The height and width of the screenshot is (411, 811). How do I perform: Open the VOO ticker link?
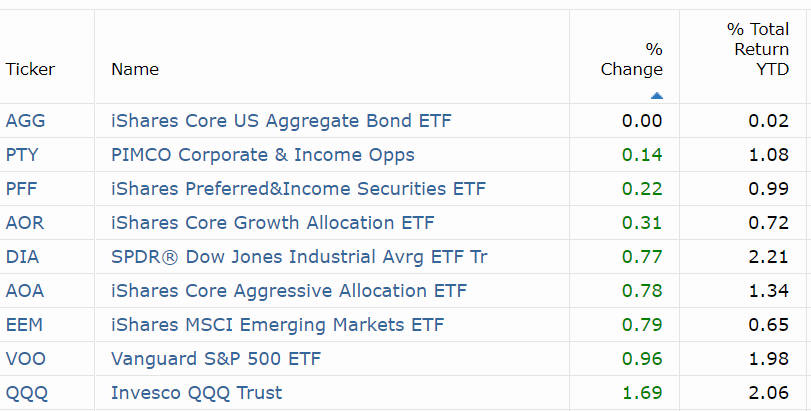pos(25,359)
